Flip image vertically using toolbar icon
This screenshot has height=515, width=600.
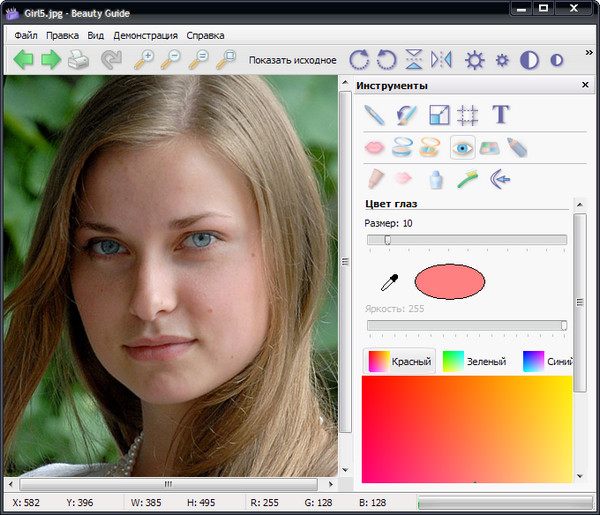(x=414, y=60)
